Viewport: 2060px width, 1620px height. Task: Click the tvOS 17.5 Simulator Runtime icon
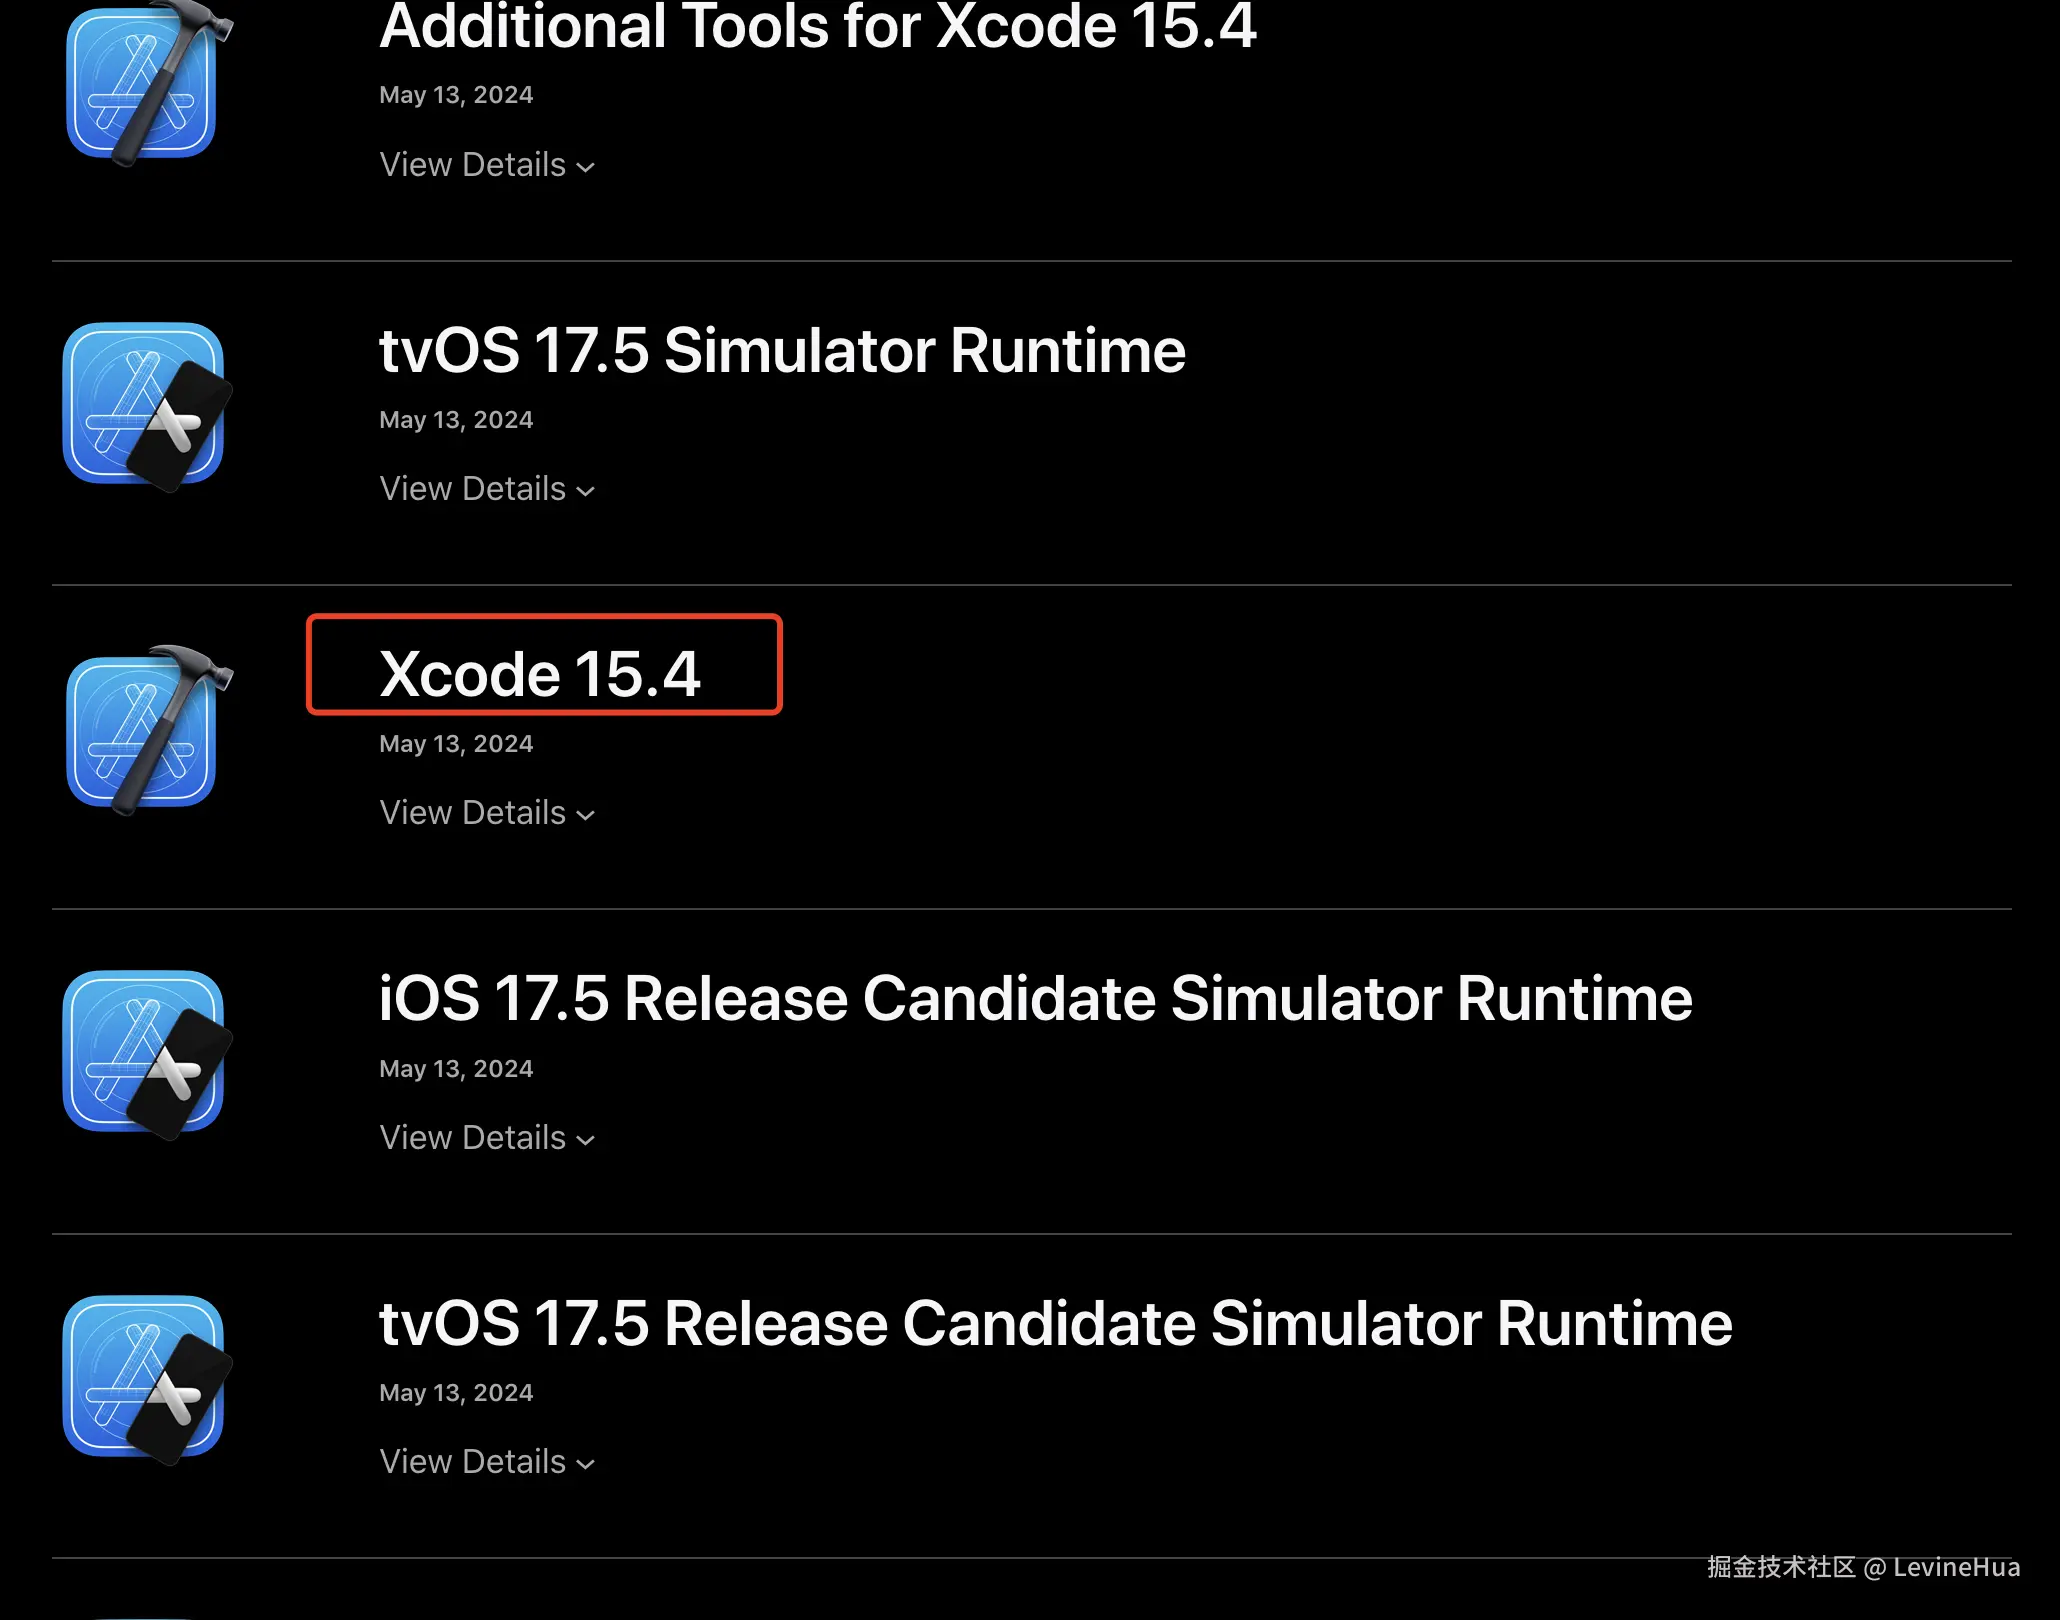[143, 404]
